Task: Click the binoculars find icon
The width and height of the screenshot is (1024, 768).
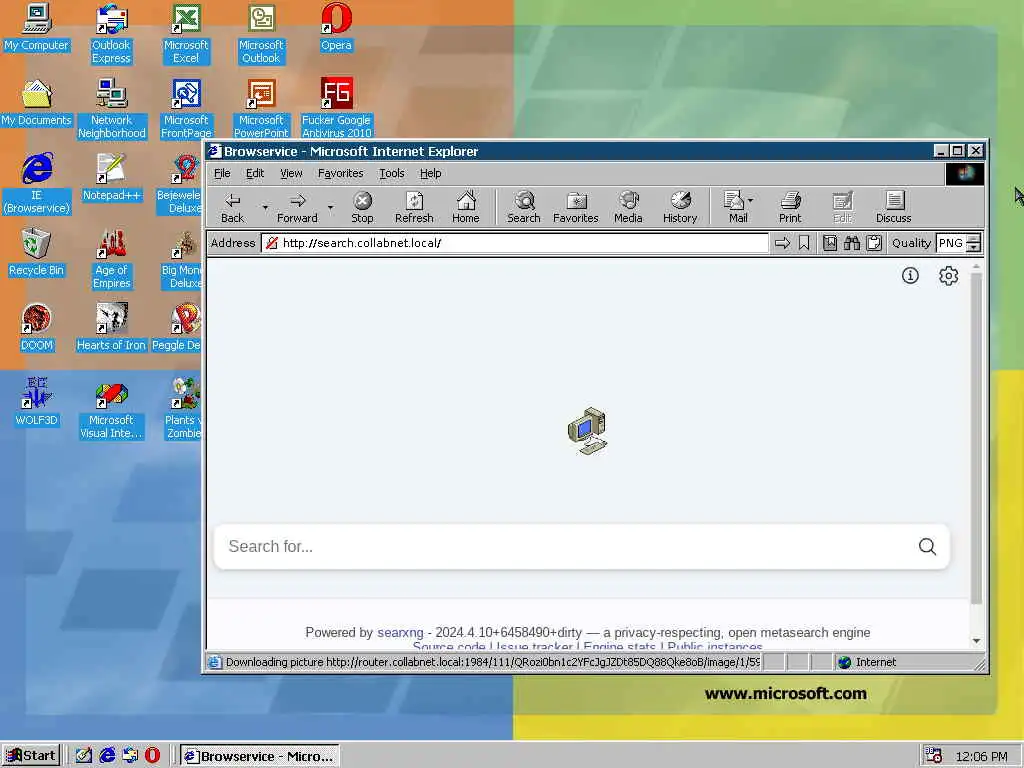Action: point(852,244)
